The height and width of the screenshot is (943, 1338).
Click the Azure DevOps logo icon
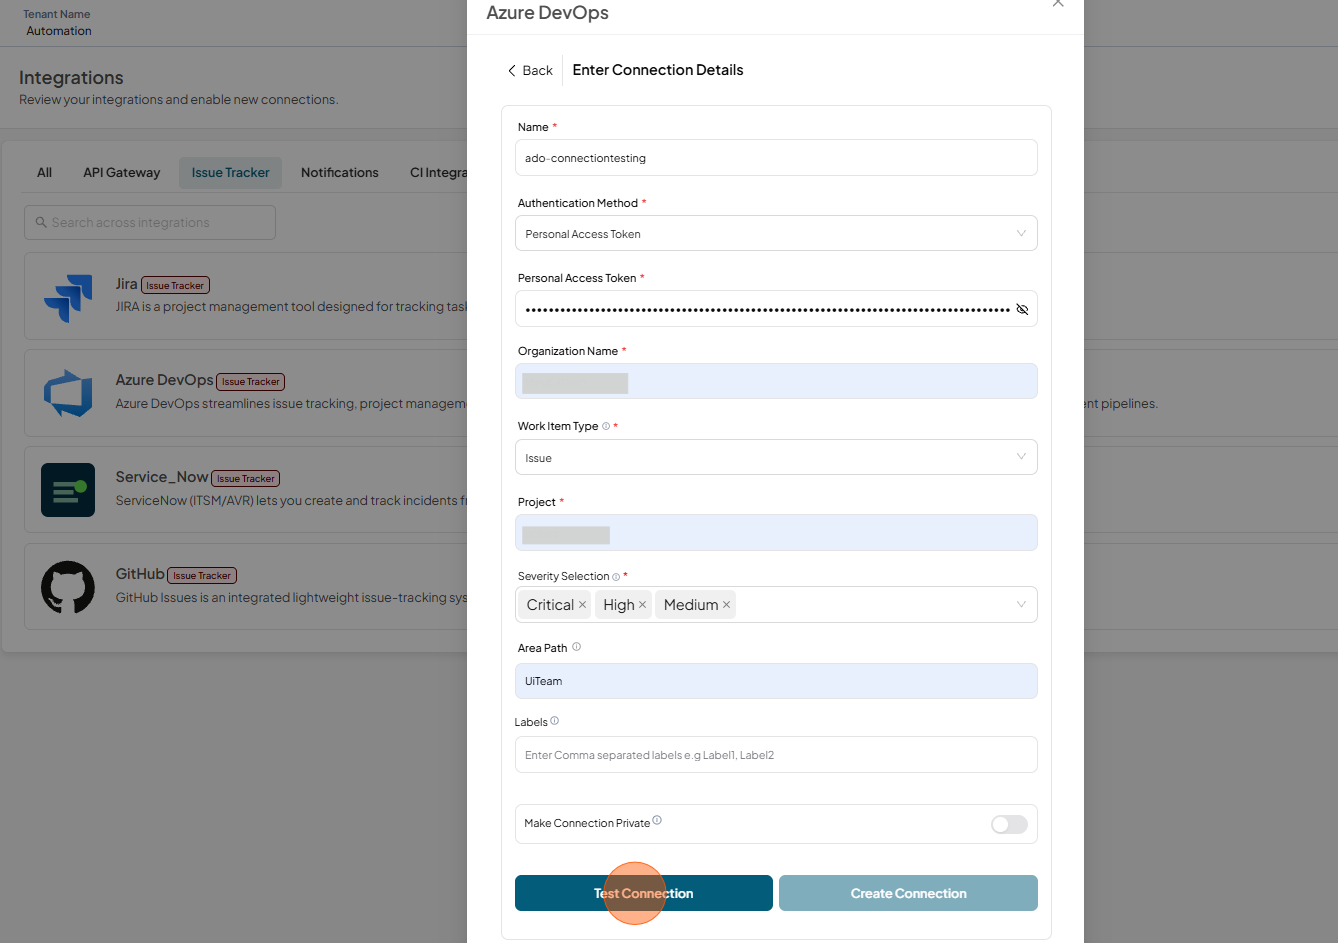pyautogui.click(x=68, y=393)
